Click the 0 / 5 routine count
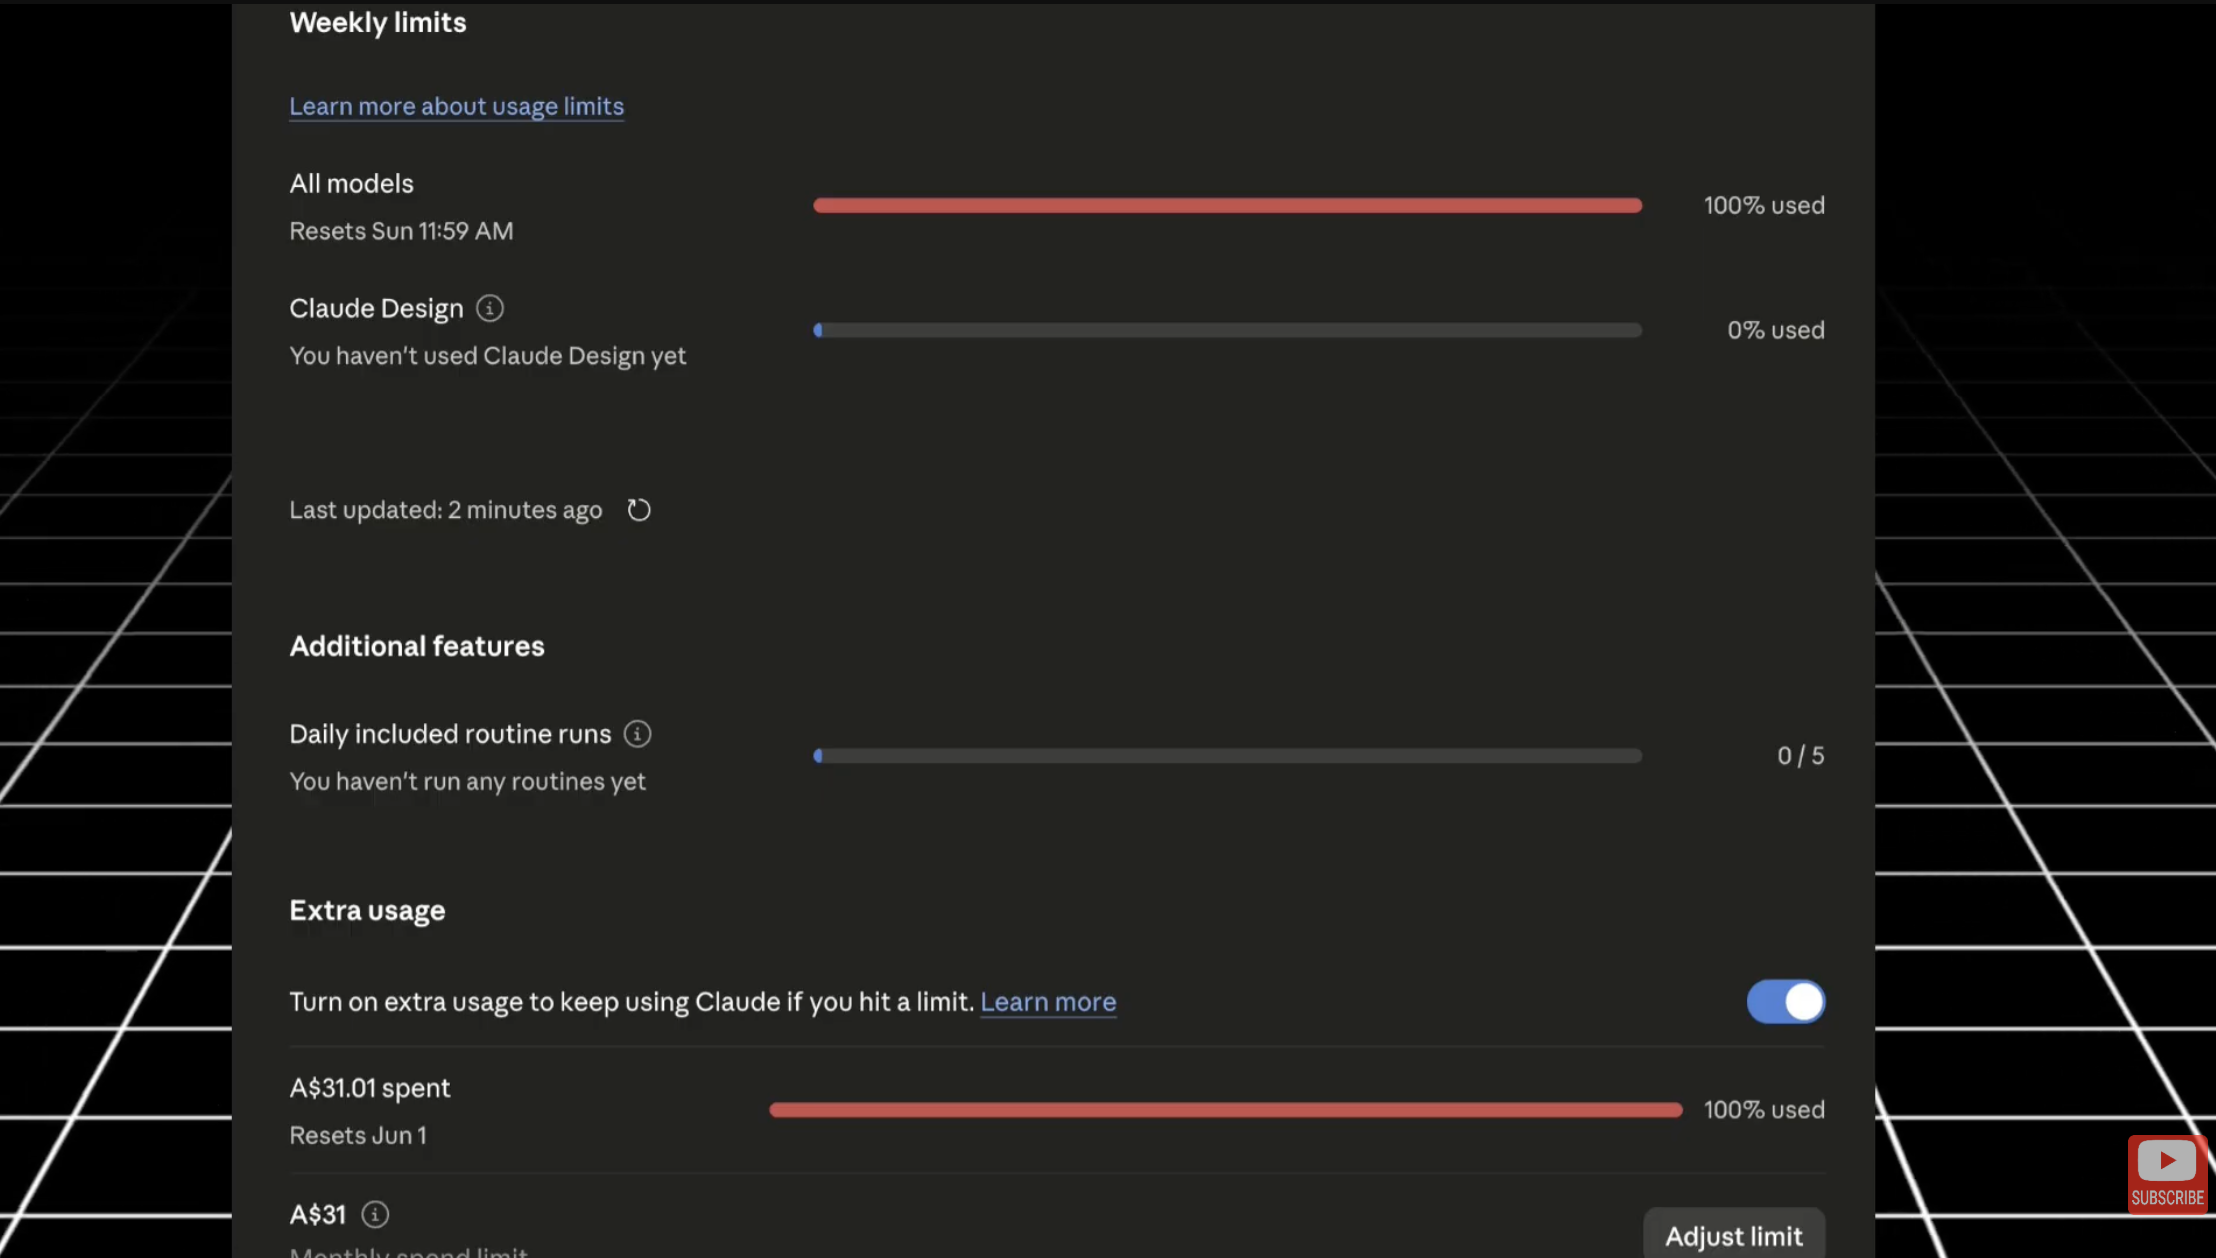2216x1258 pixels. tap(1800, 756)
